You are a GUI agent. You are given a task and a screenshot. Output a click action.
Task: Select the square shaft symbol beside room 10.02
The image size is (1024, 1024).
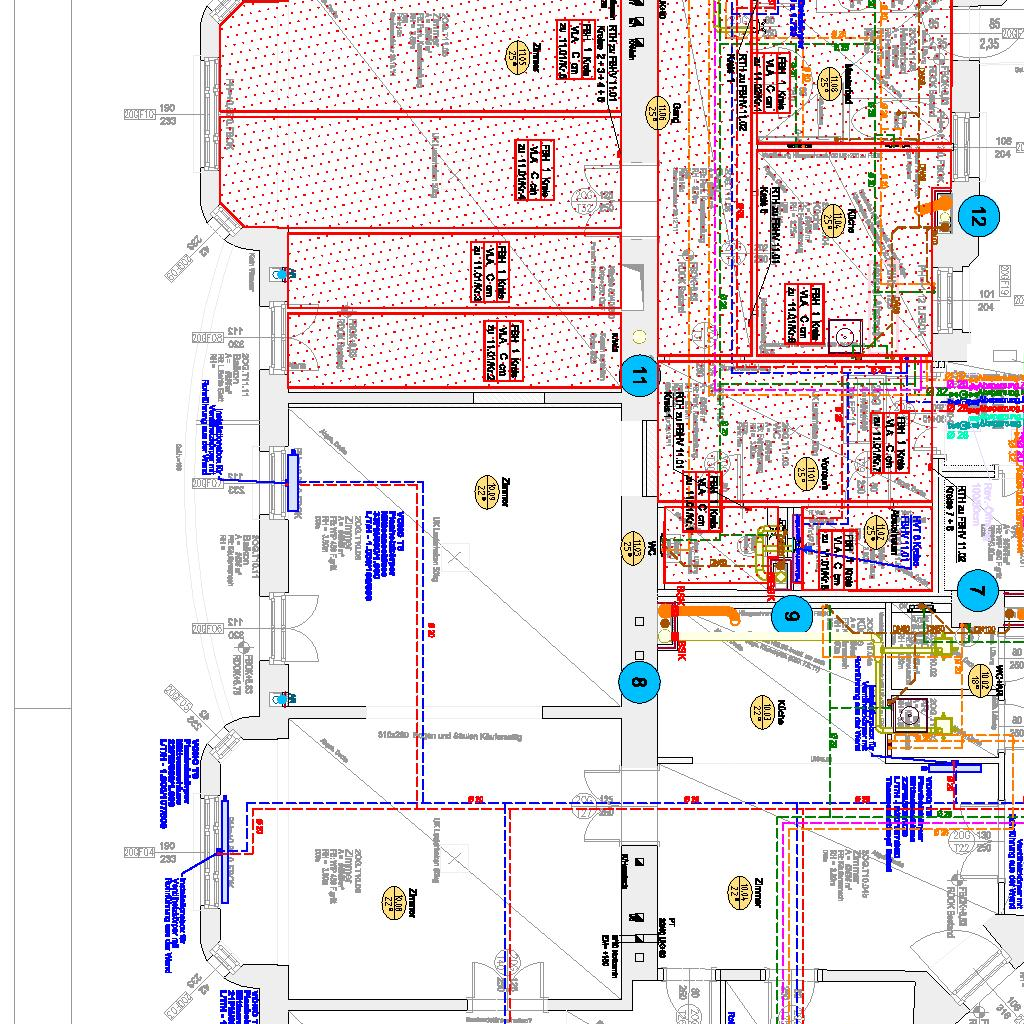coord(910,714)
